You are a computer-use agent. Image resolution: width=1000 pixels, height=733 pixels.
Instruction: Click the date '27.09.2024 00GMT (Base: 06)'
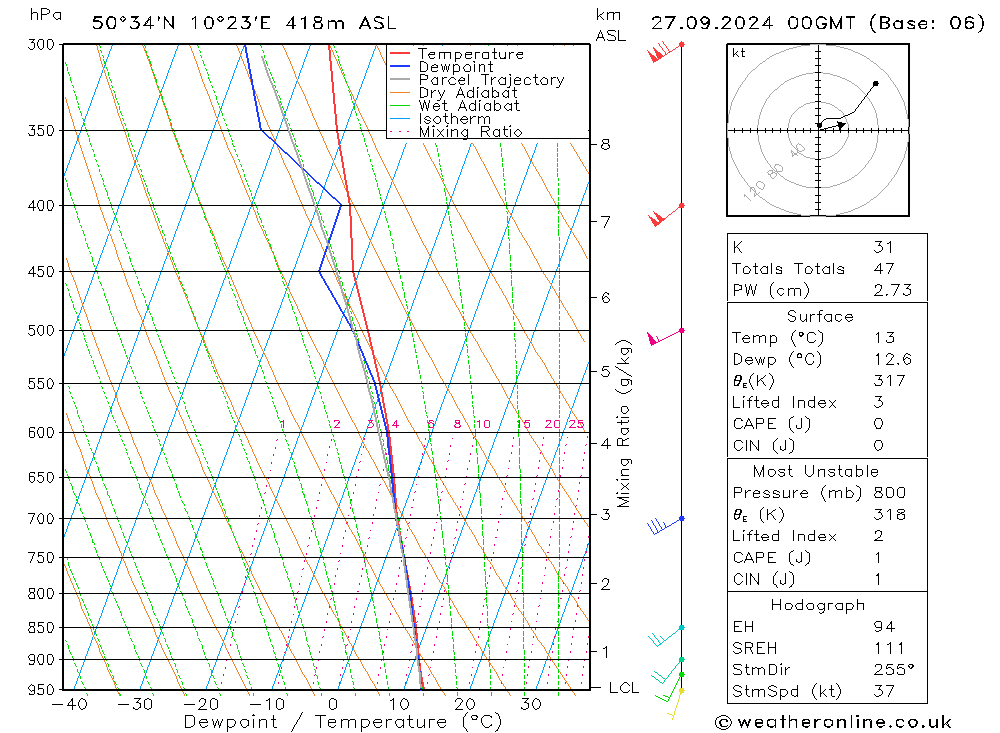pos(818,23)
